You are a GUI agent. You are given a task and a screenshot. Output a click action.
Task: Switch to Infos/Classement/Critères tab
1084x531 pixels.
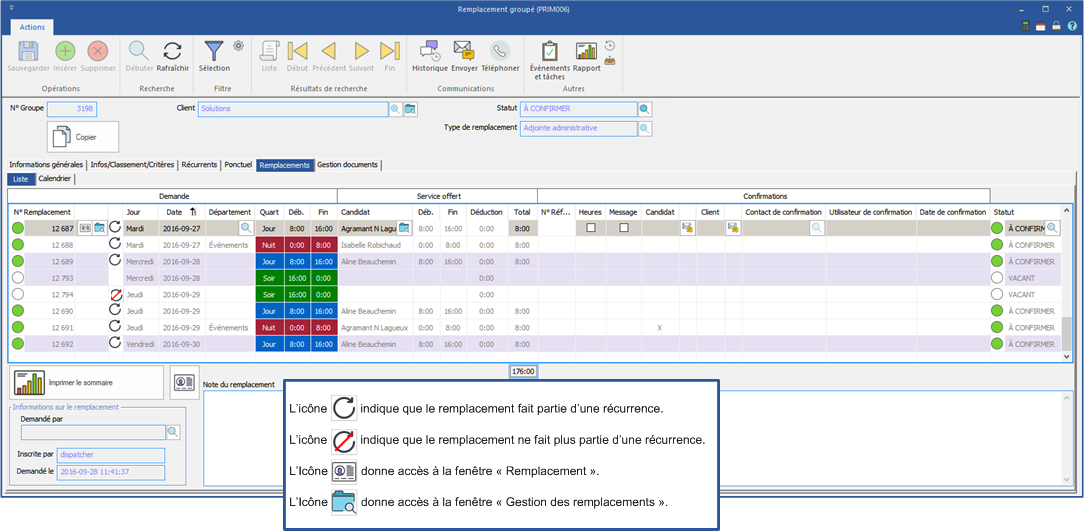(133, 165)
